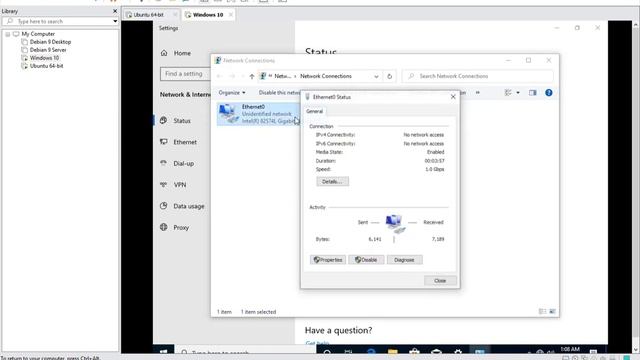Click the Home icon in Settings
Image resolution: width=640 pixels, height=360 pixels.
click(164, 53)
